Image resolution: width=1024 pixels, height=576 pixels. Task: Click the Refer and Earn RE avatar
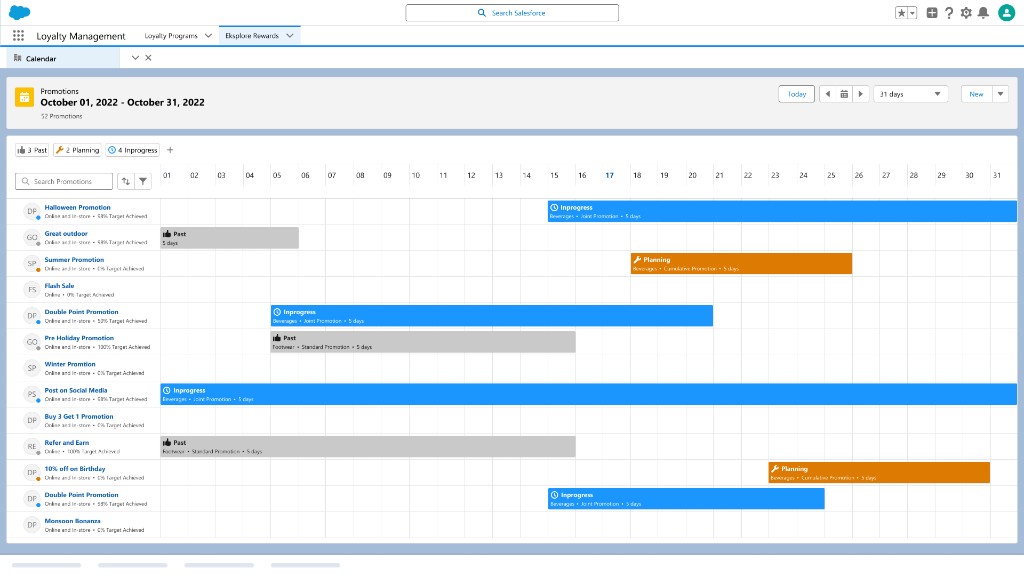tap(31, 446)
